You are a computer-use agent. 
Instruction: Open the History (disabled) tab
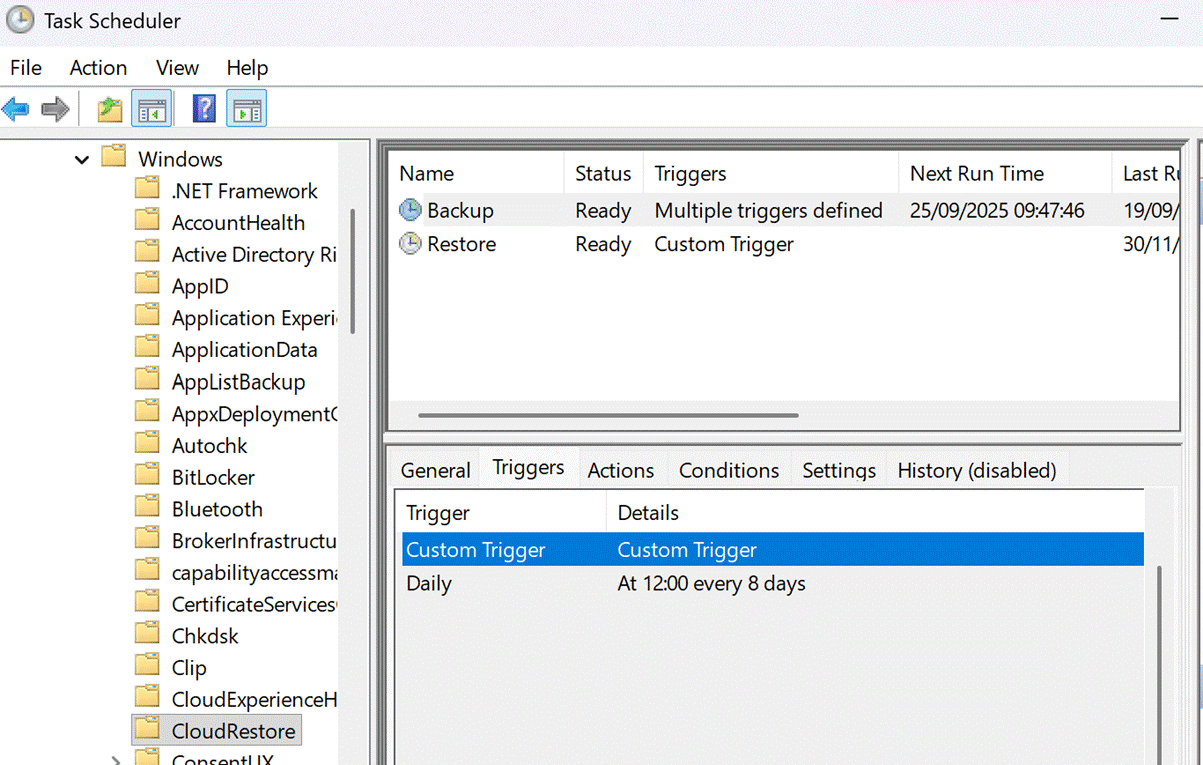pos(976,470)
